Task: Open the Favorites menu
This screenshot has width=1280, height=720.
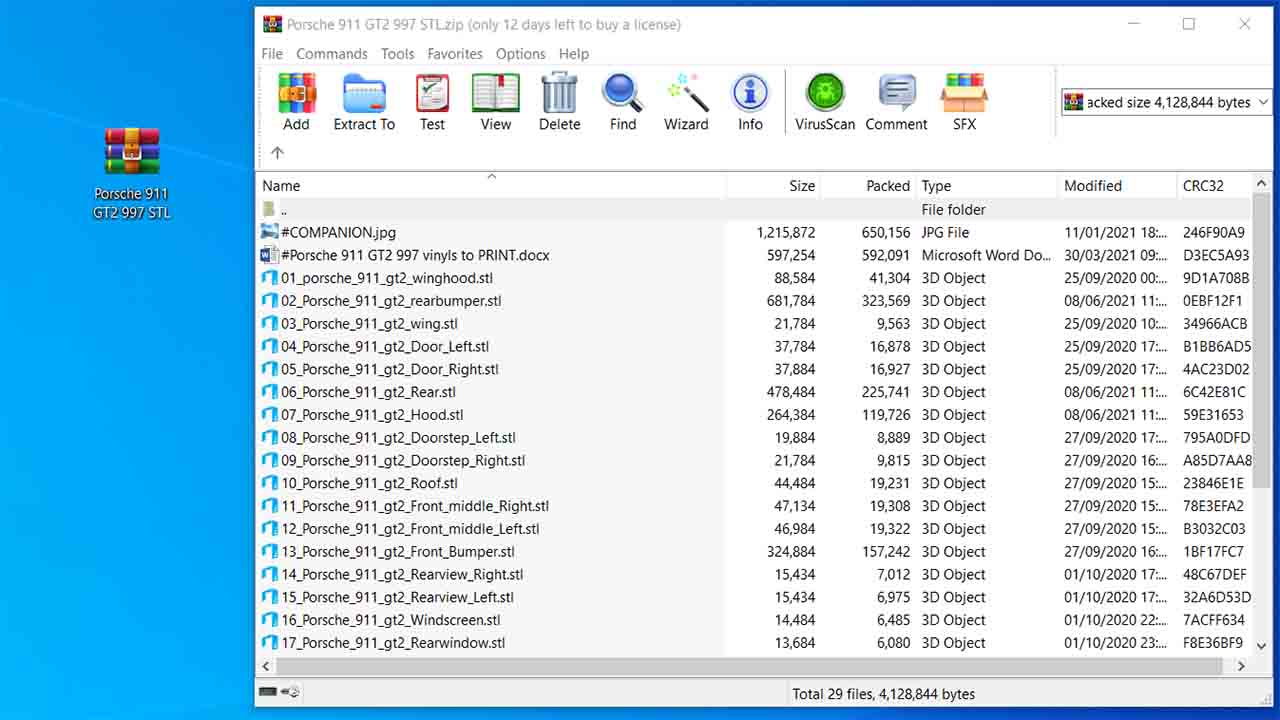Action: click(x=455, y=54)
